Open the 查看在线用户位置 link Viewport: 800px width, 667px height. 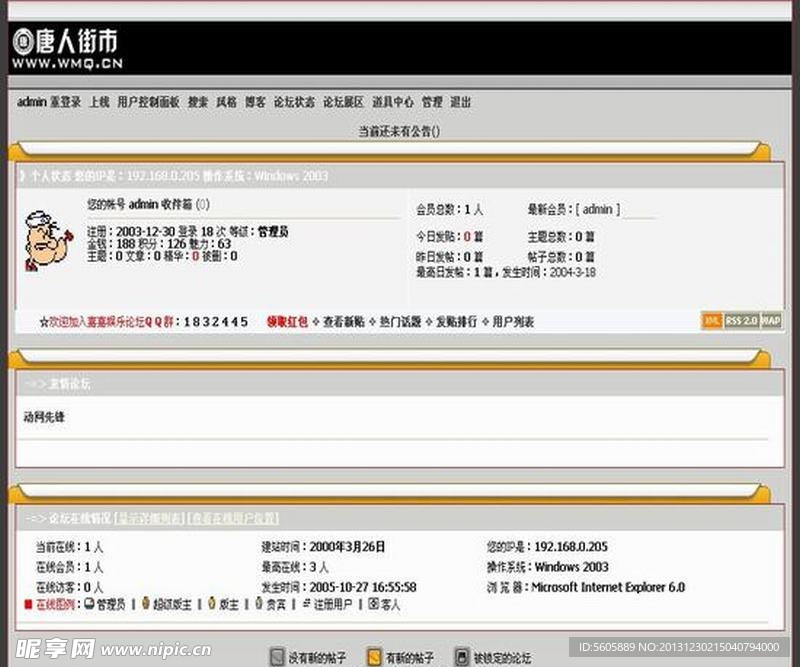pos(234,518)
